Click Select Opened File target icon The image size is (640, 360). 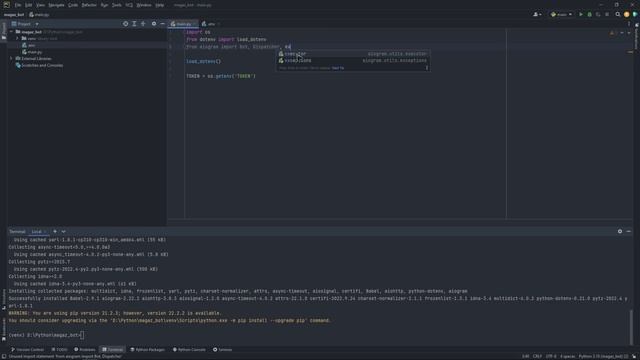click(x=125, y=24)
